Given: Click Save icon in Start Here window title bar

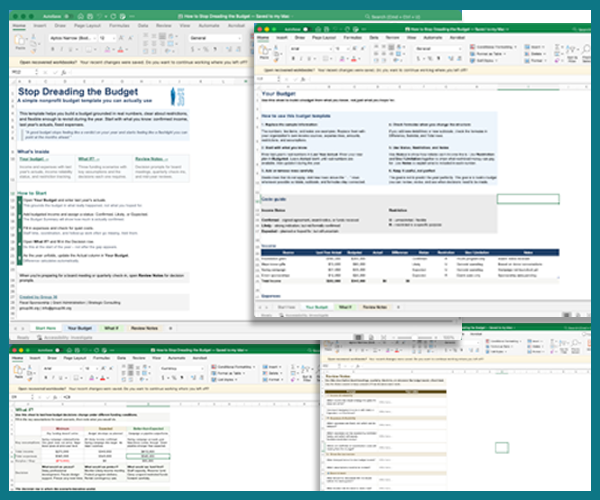Looking at the screenshot, I should point(90,16).
